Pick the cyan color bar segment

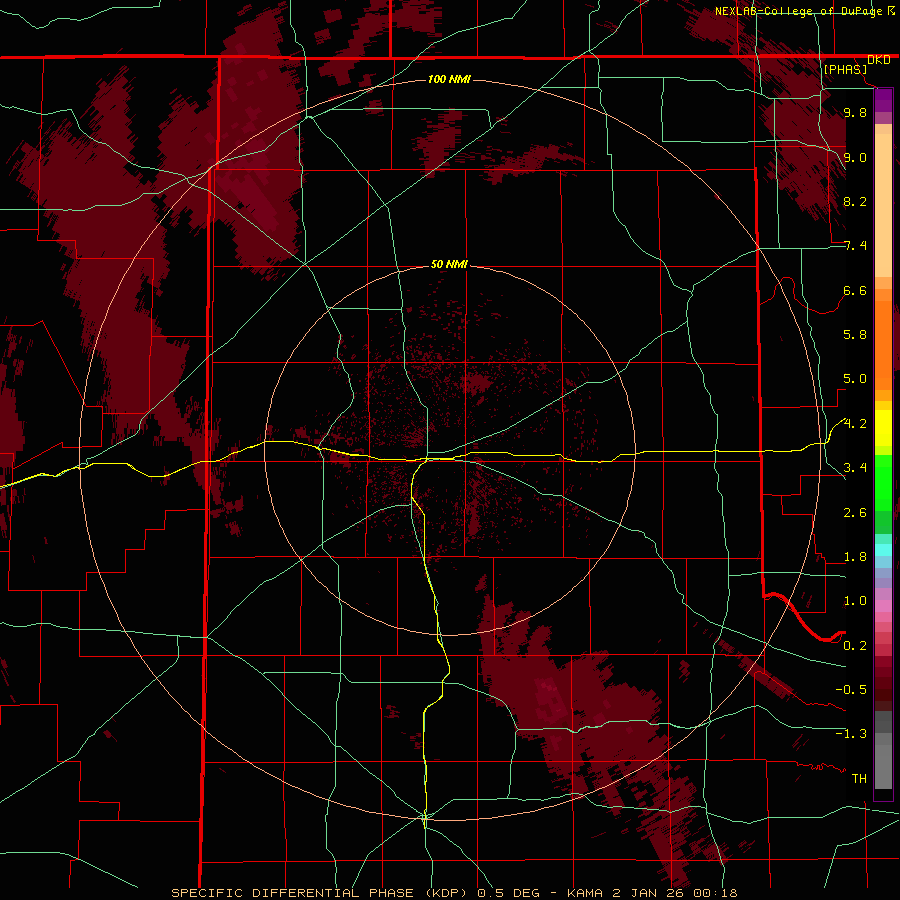tap(883, 550)
